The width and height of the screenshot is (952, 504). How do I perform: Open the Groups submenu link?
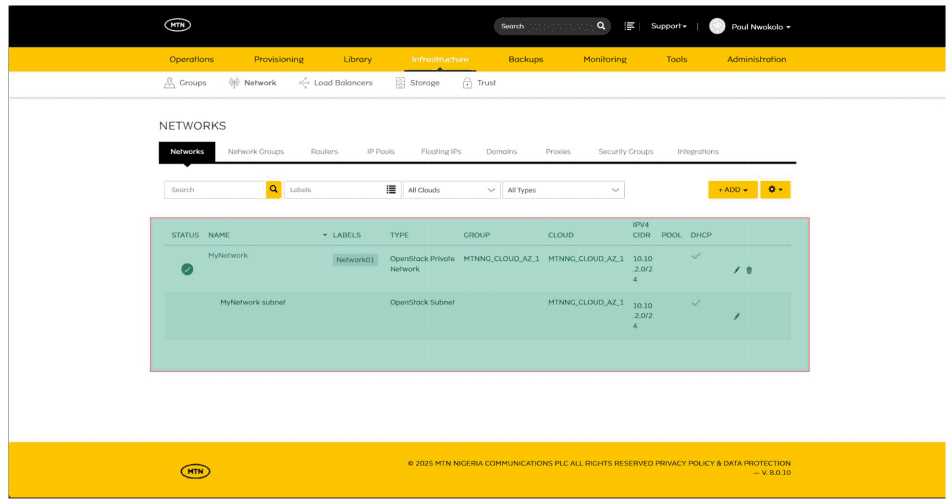coord(192,83)
